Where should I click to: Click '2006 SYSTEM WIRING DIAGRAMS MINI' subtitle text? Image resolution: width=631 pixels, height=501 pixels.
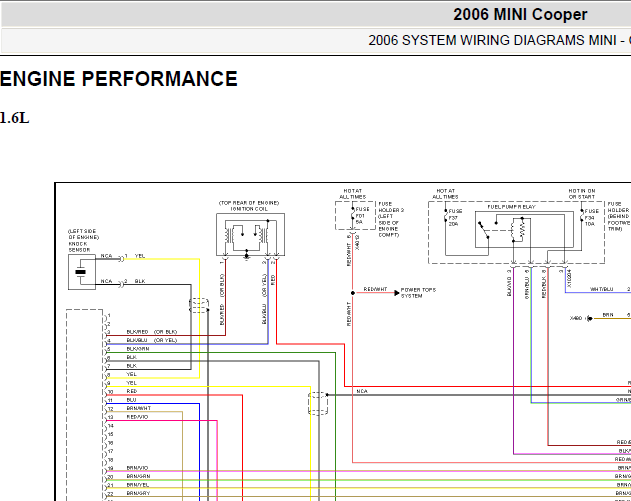pyautogui.click(x=492, y=41)
